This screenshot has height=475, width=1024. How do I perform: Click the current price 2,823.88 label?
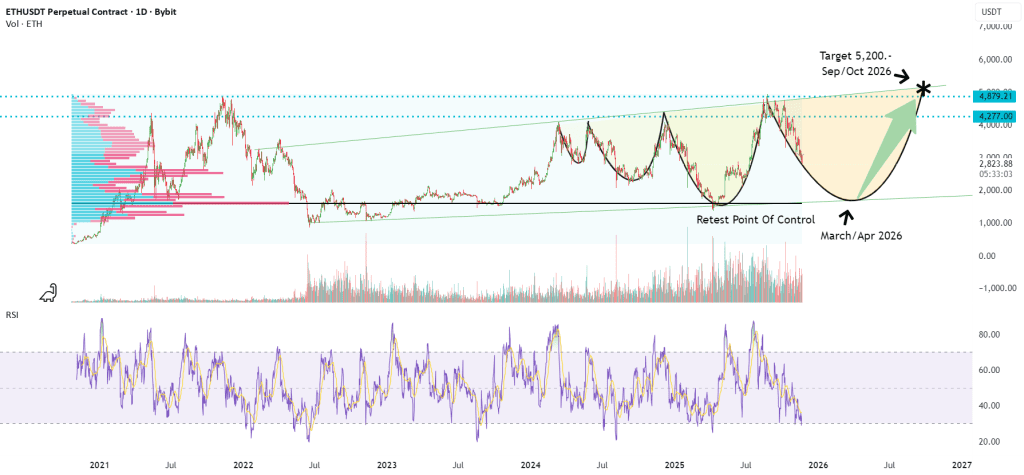(994, 164)
